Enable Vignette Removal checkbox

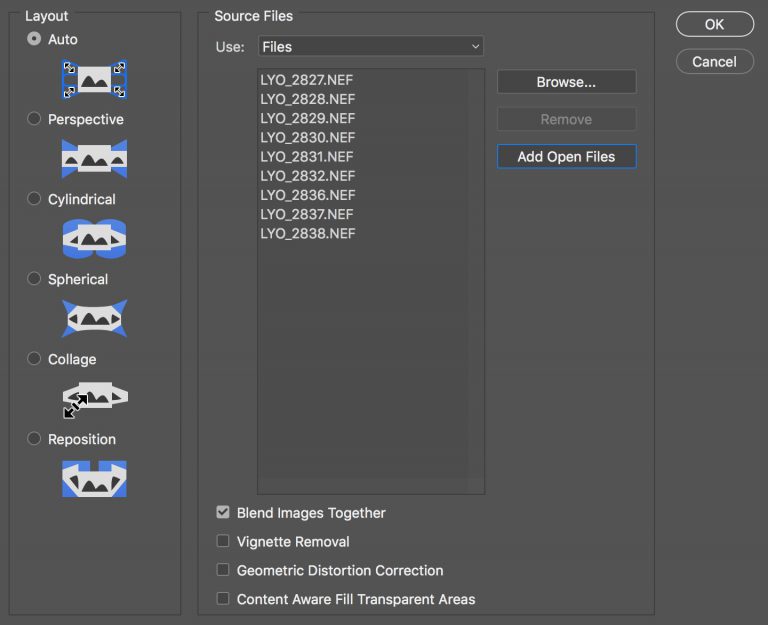pos(223,541)
